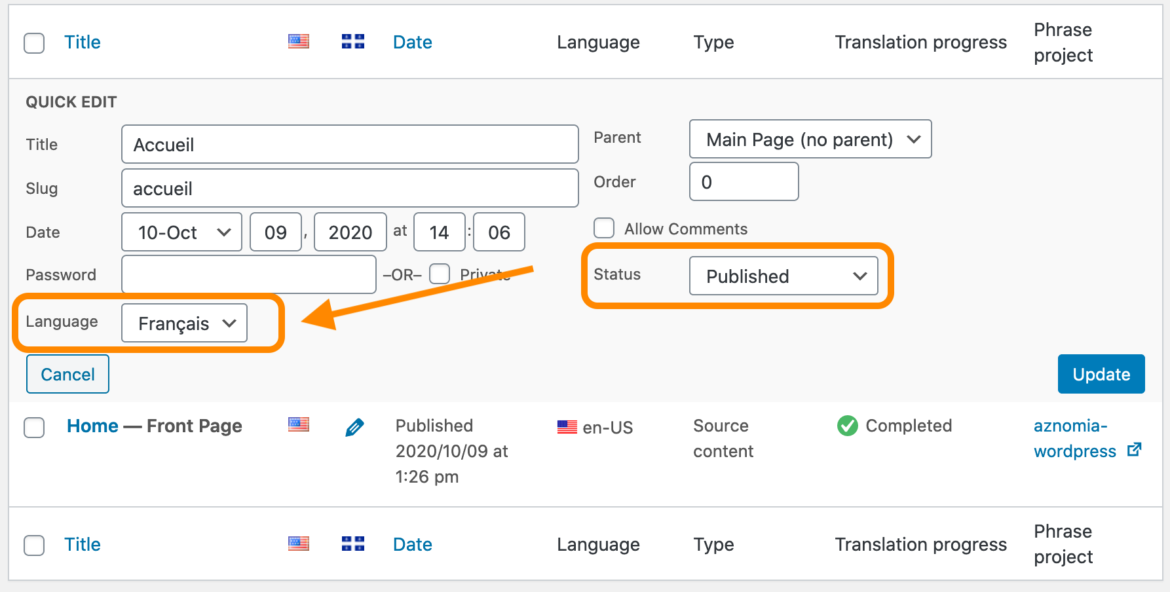Check the Private checkbox
1170x592 pixels.
click(440, 273)
